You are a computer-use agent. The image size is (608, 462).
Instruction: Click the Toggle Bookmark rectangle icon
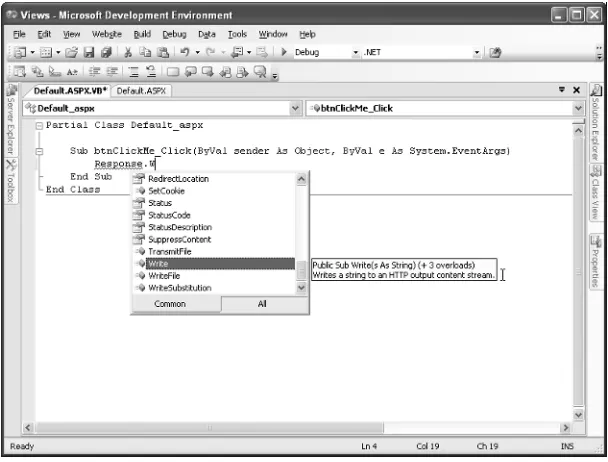tap(173, 72)
